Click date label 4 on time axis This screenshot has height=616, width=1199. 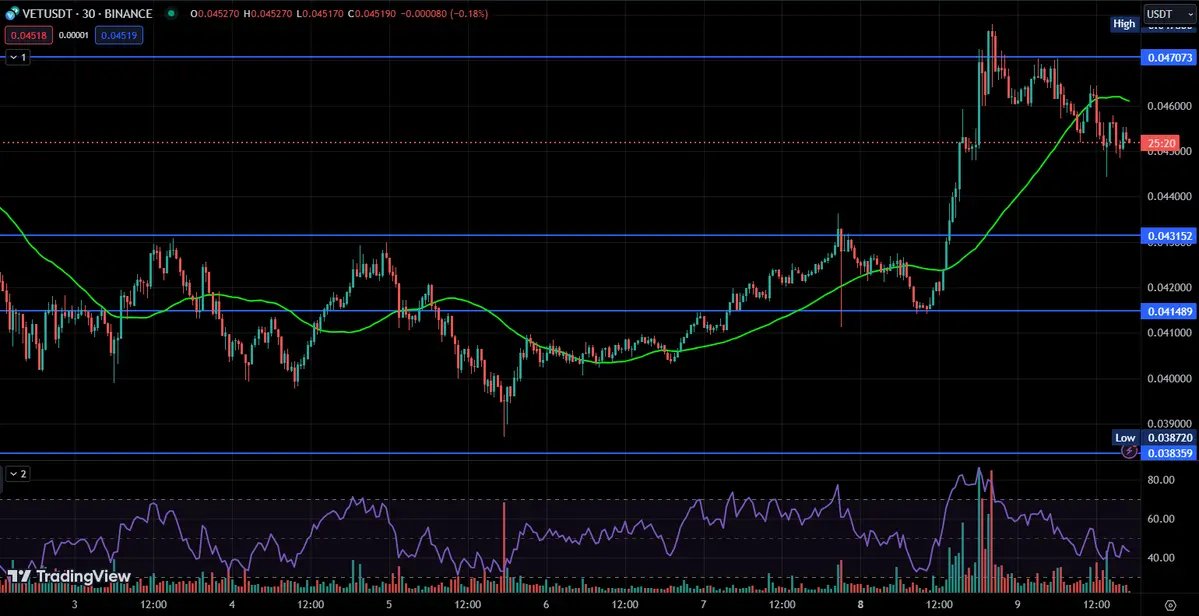(232, 604)
